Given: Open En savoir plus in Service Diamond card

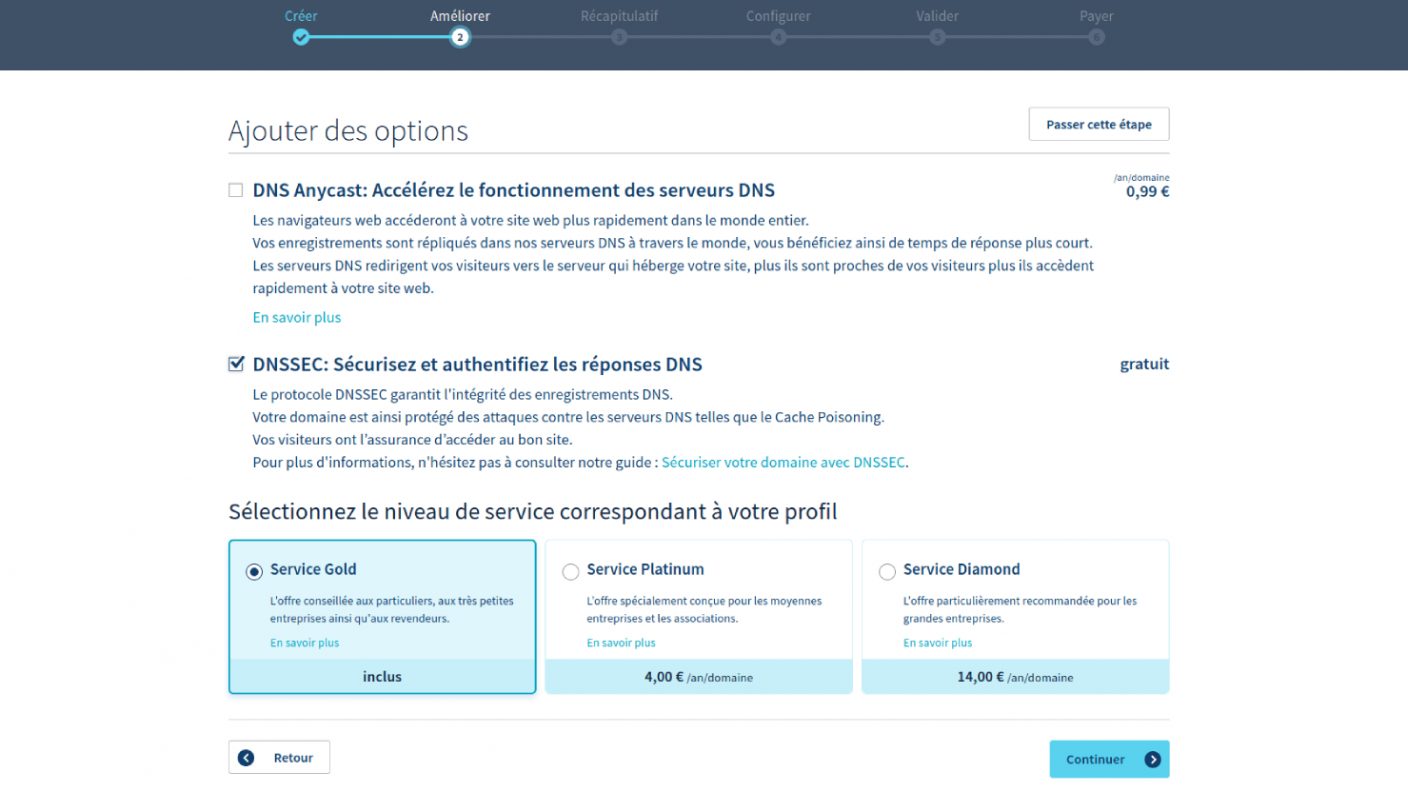Looking at the screenshot, I should click(x=937, y=643).
